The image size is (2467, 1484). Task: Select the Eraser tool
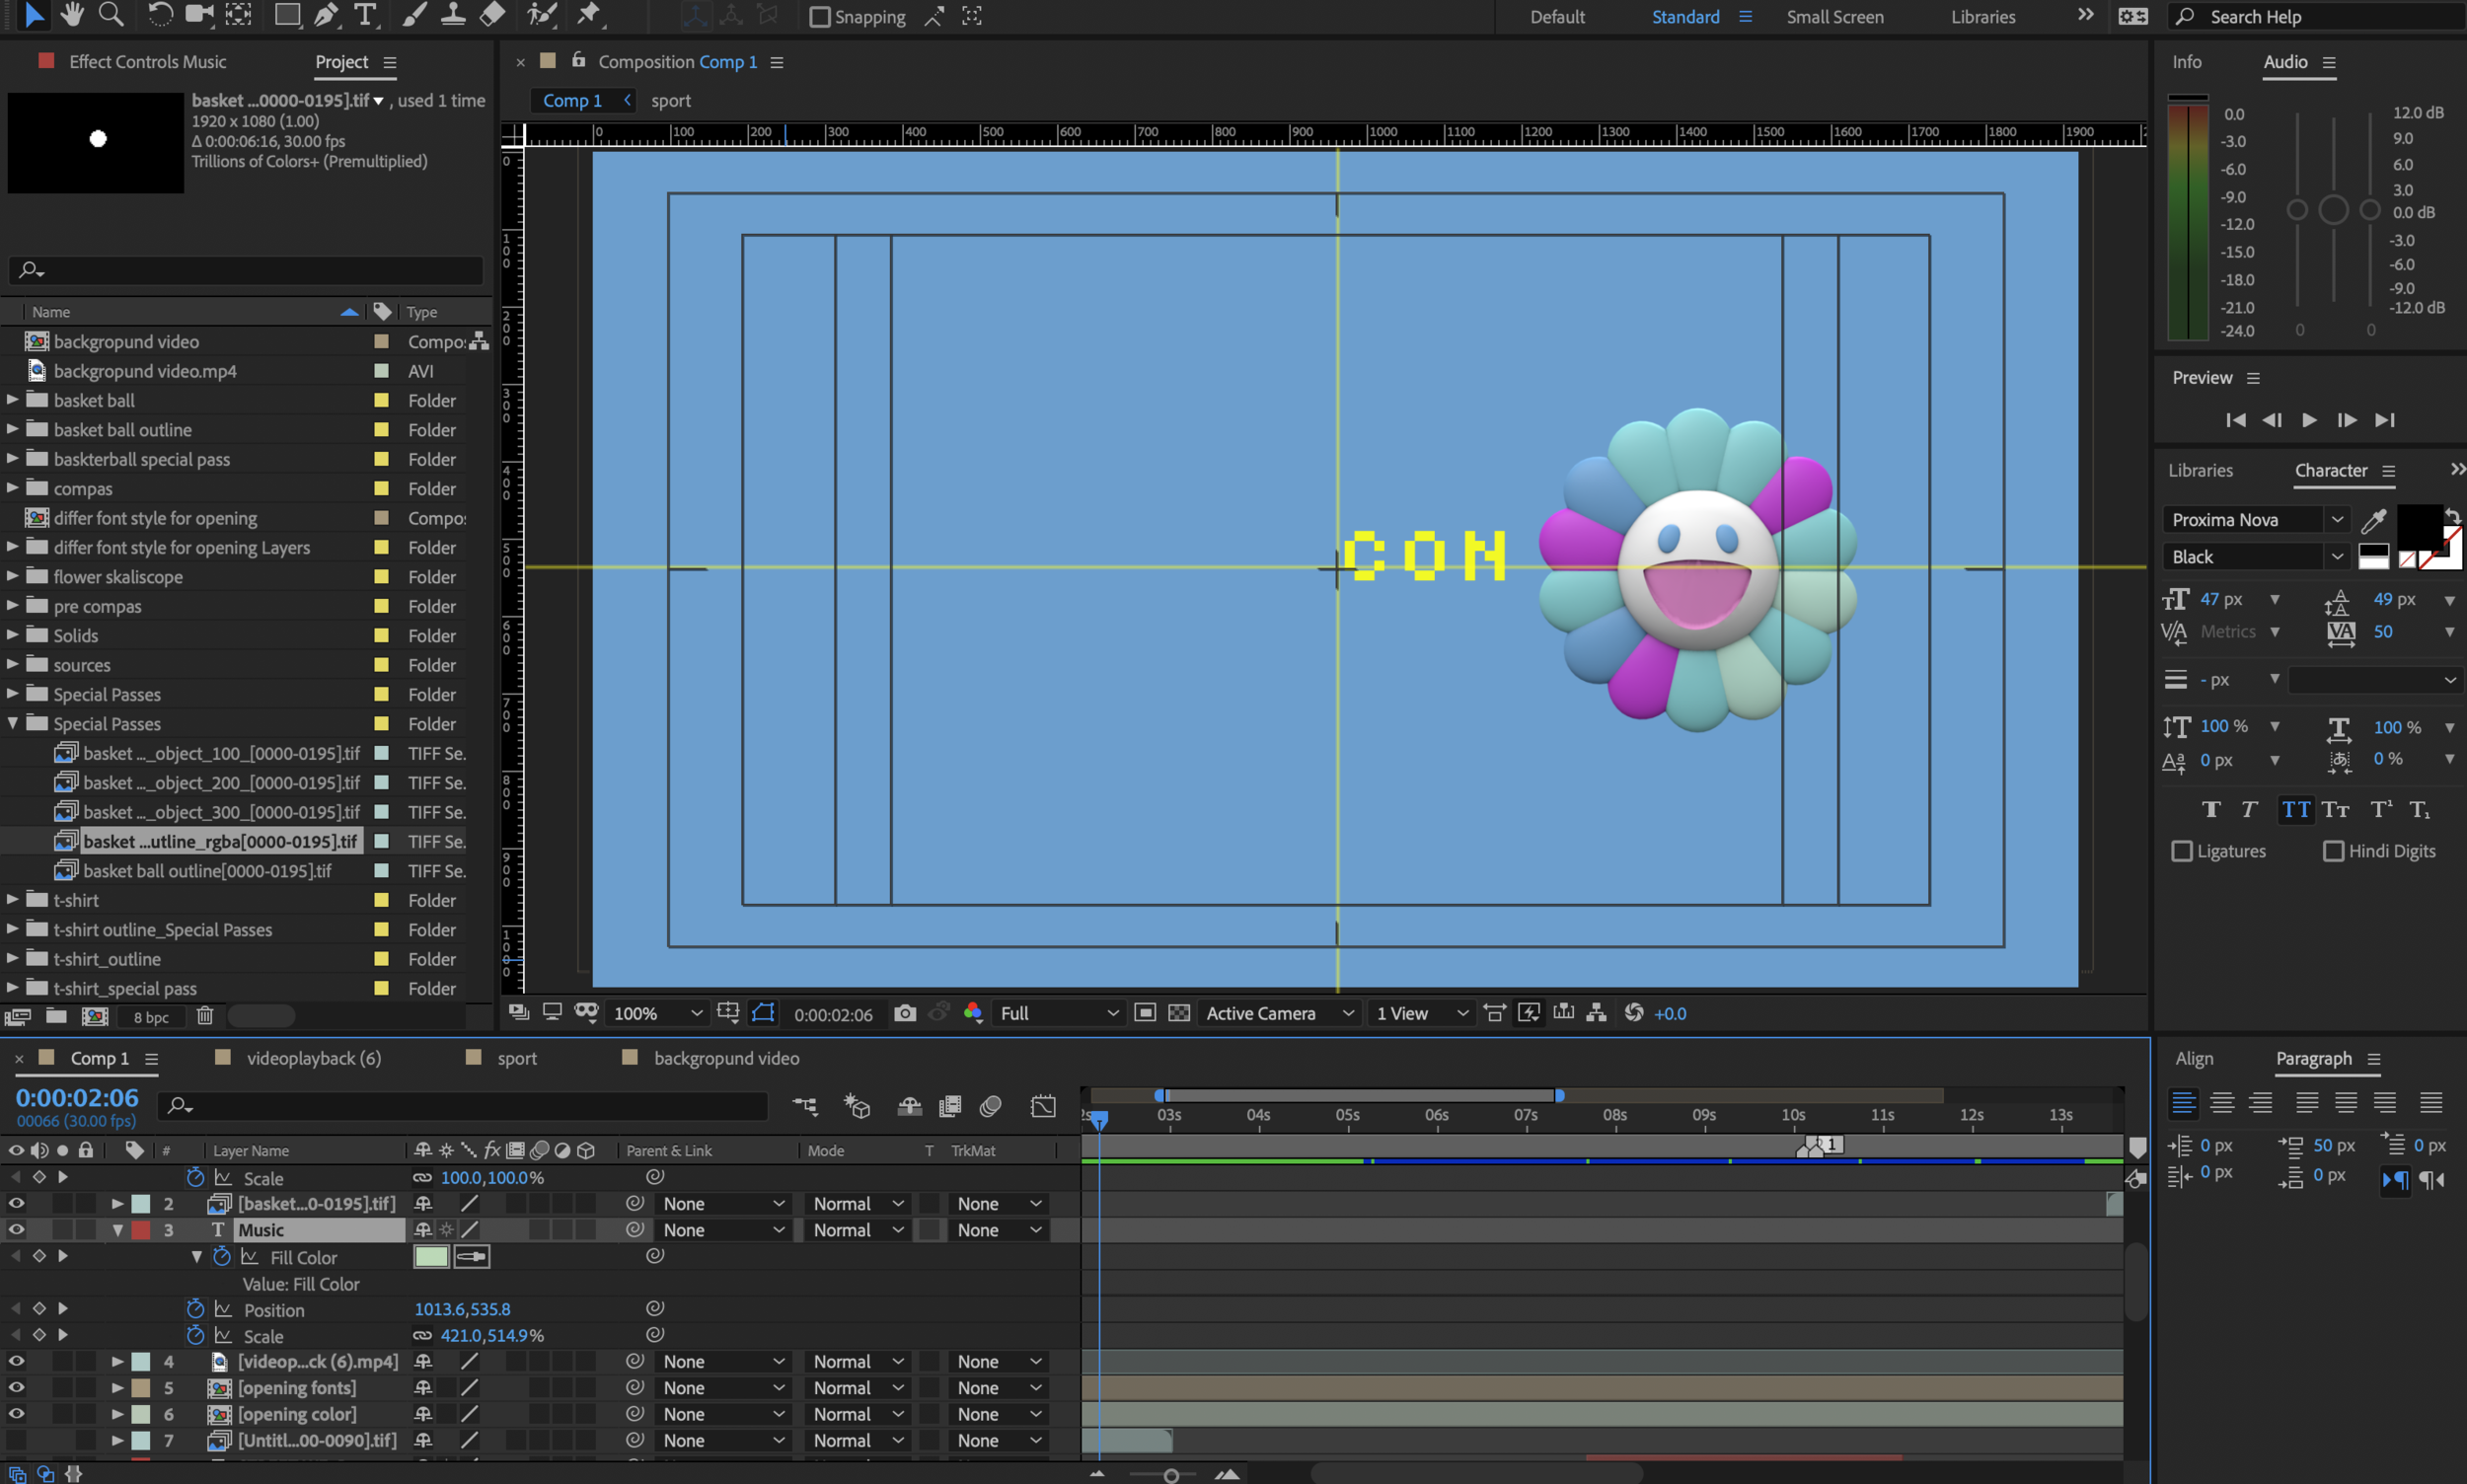pos(493,15)
